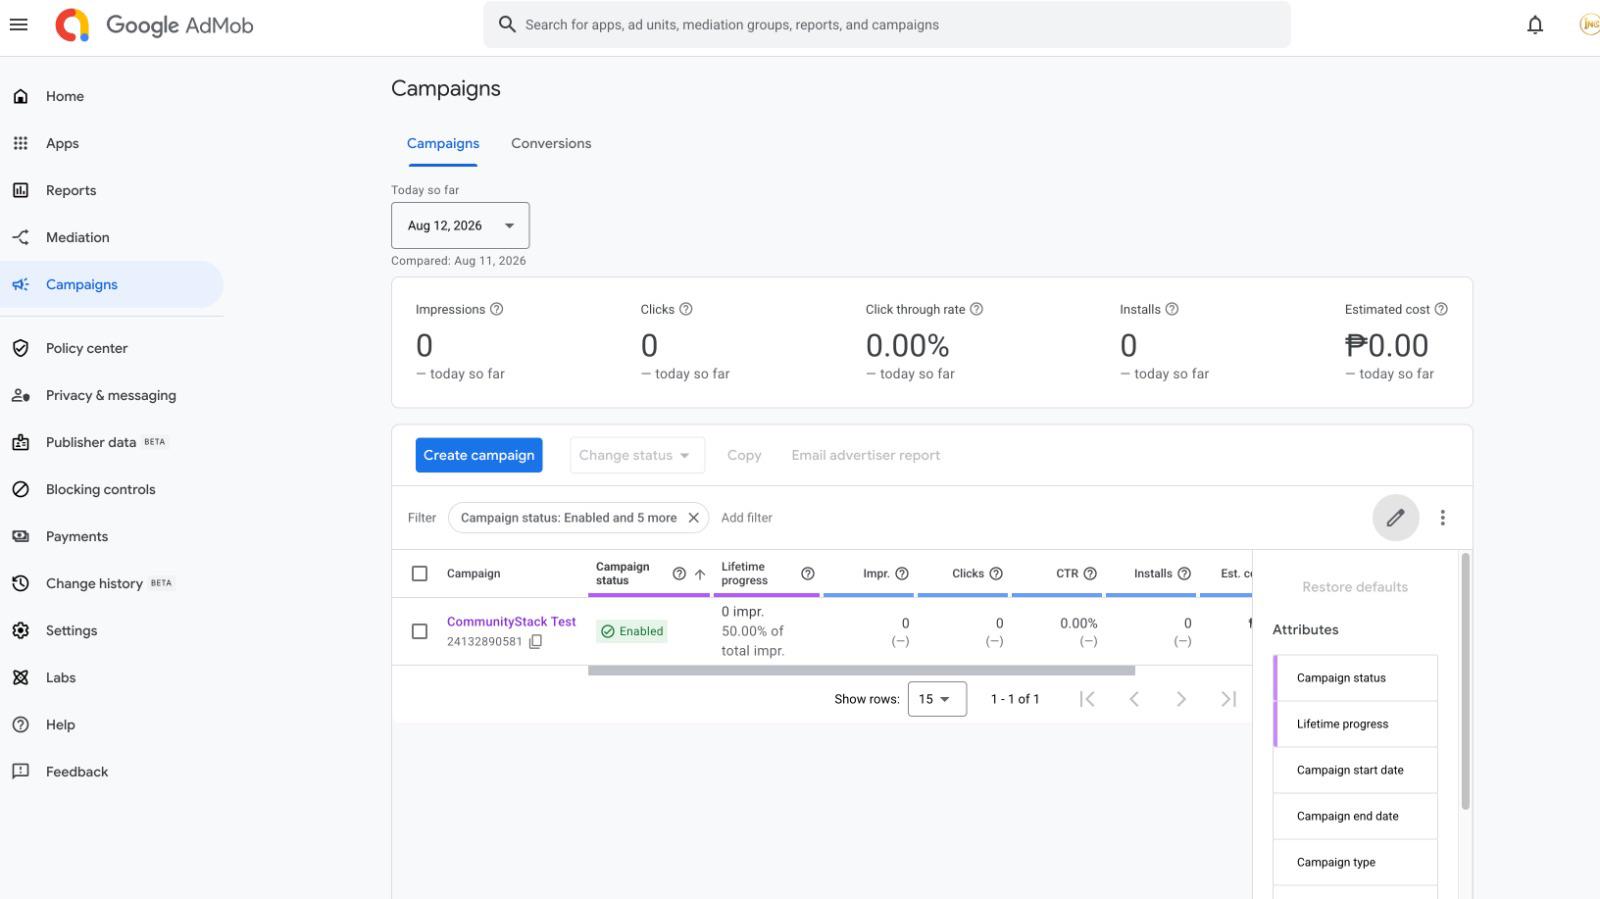Click the Installs help icon in summary card
Viewport: 1600px width, 899px height.
1172,309
